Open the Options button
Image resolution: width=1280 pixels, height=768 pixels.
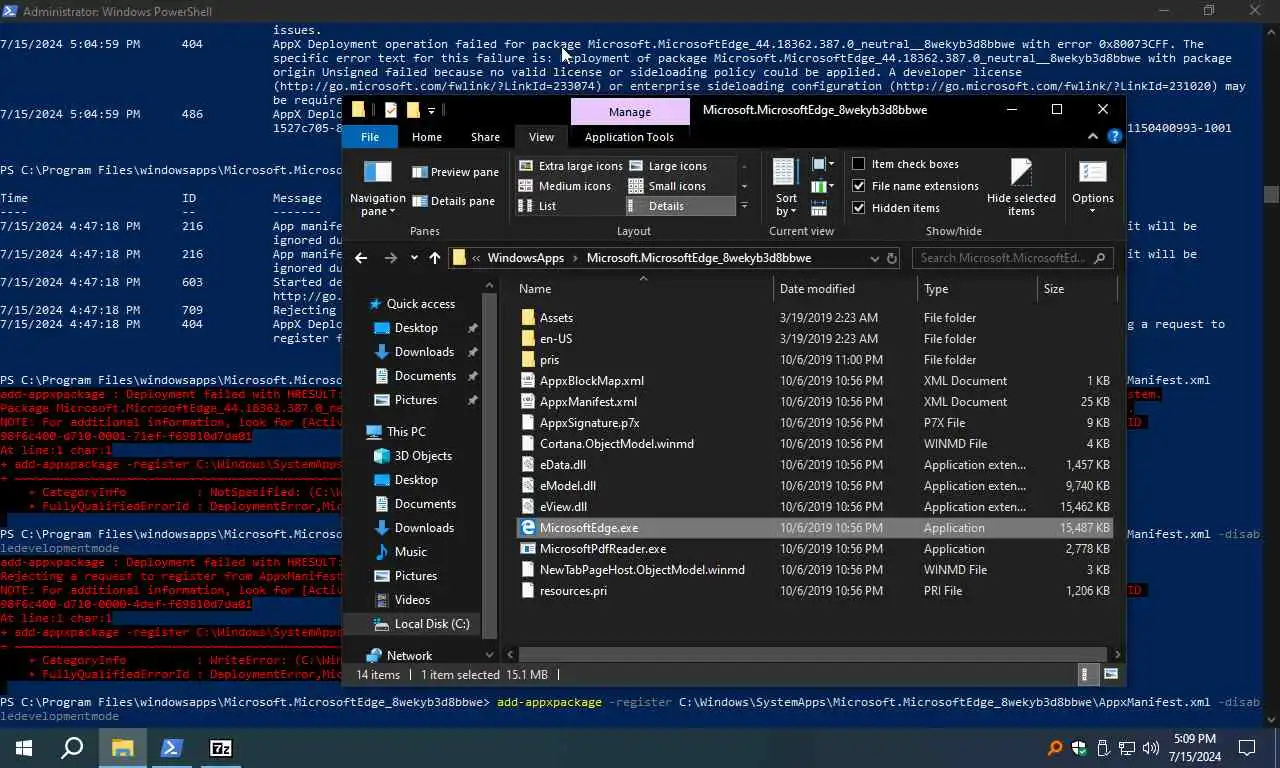1092,187
